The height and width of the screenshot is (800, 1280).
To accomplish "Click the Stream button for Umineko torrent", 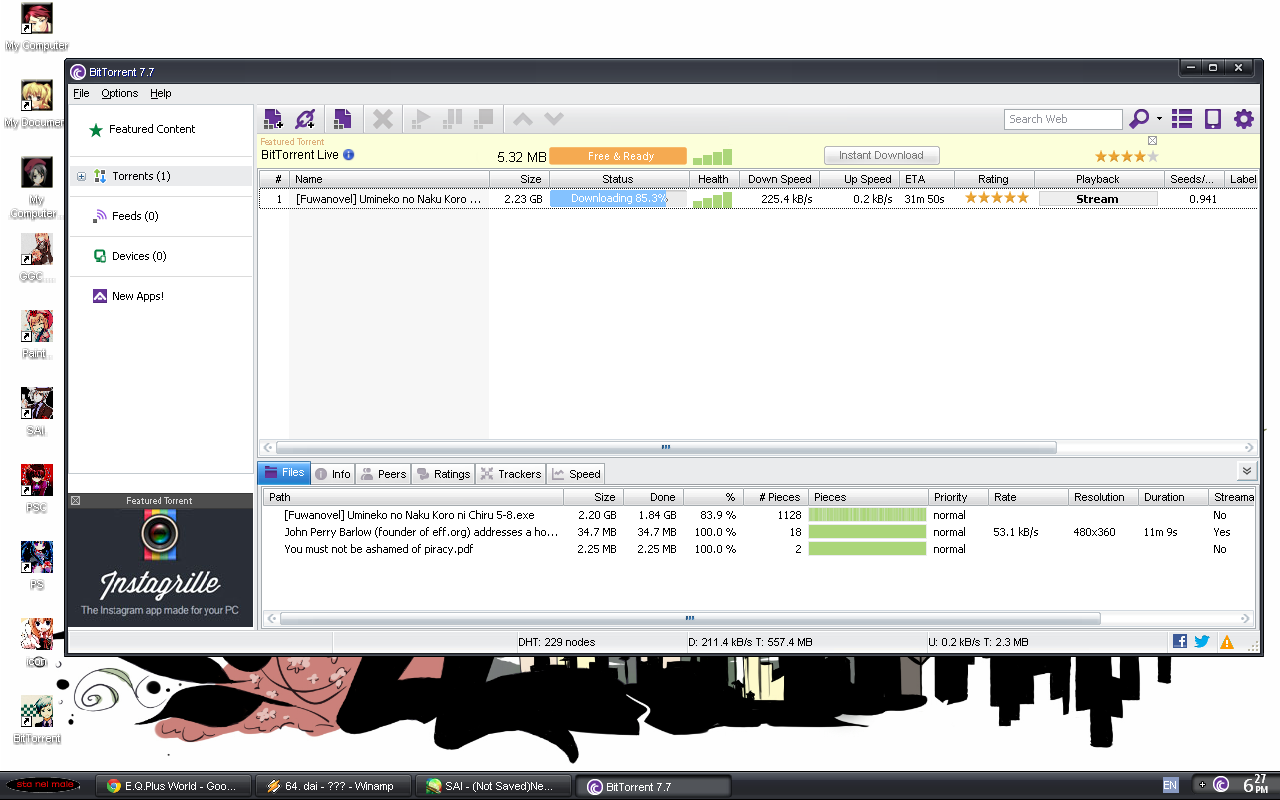I will click(1097, 199).
